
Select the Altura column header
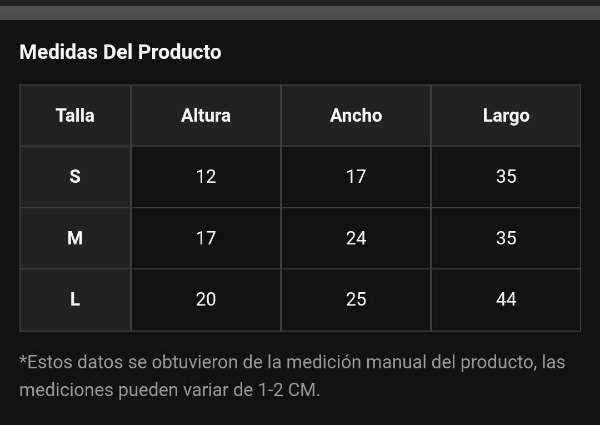click(x=206, y=116)
